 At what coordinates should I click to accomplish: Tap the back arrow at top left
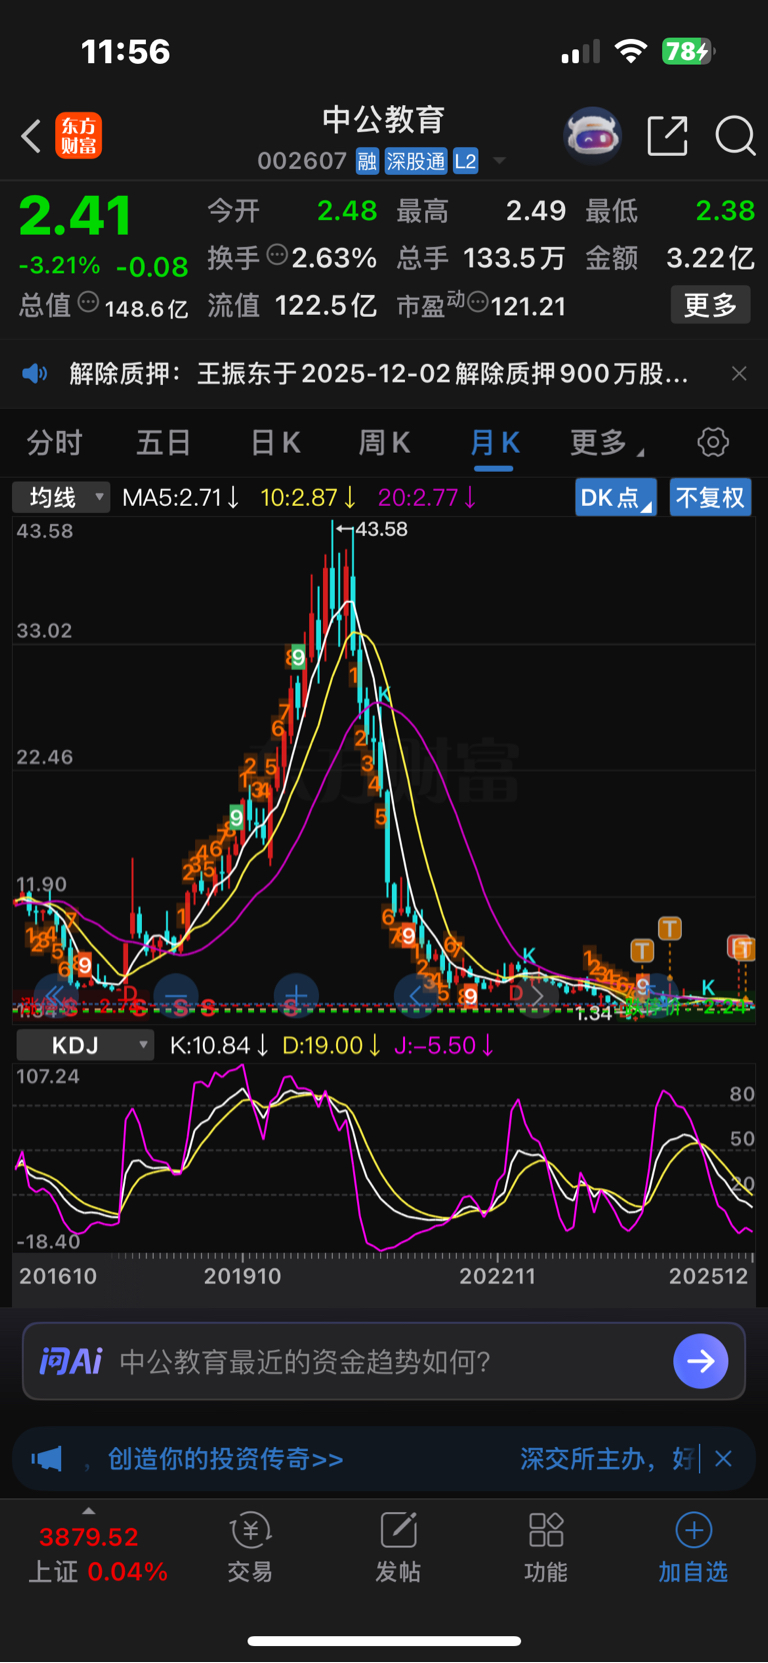click(31, 136)
